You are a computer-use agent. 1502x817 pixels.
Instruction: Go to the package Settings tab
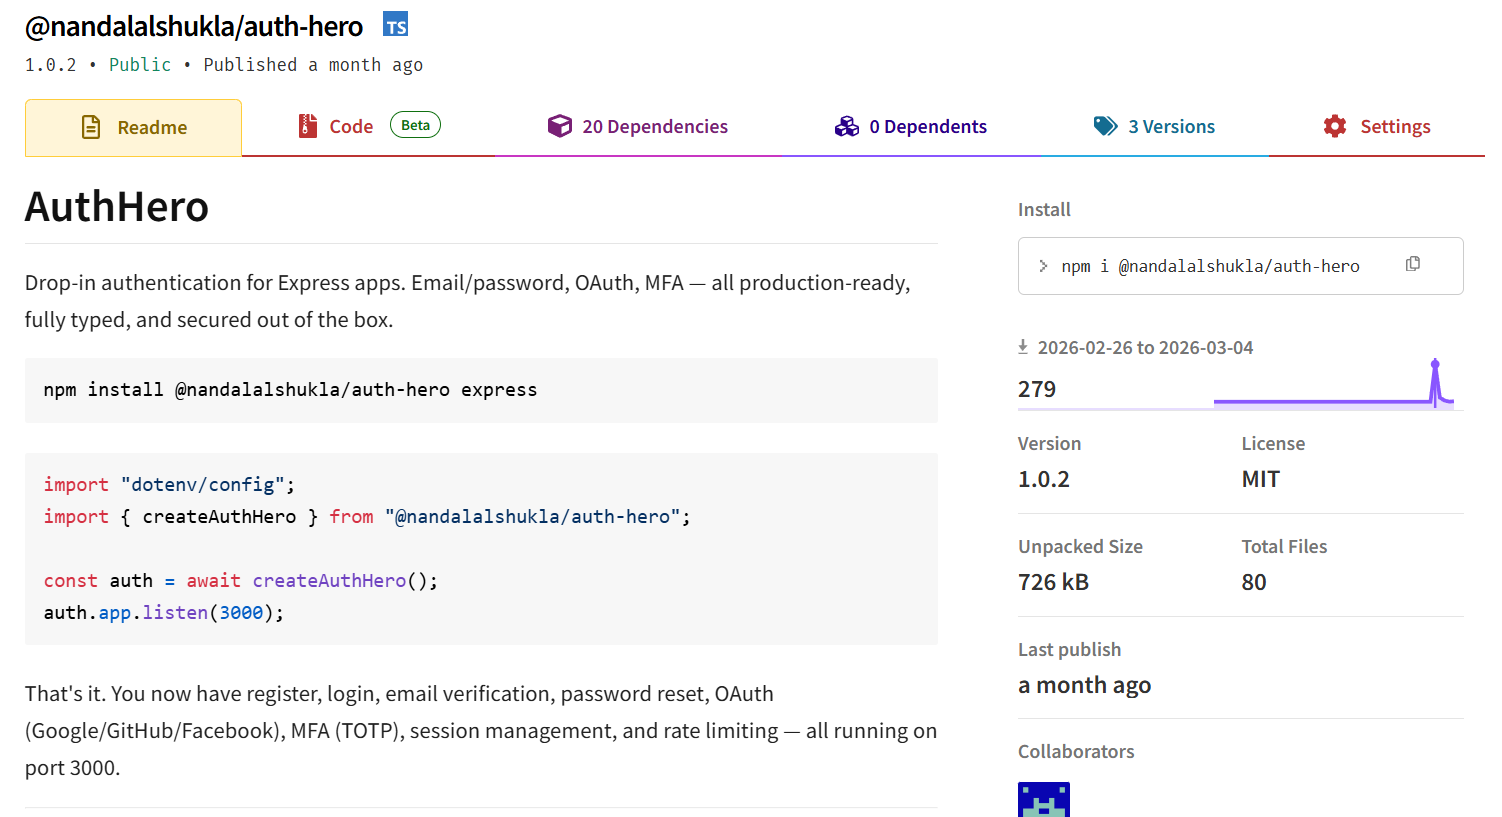point(1395,127)
